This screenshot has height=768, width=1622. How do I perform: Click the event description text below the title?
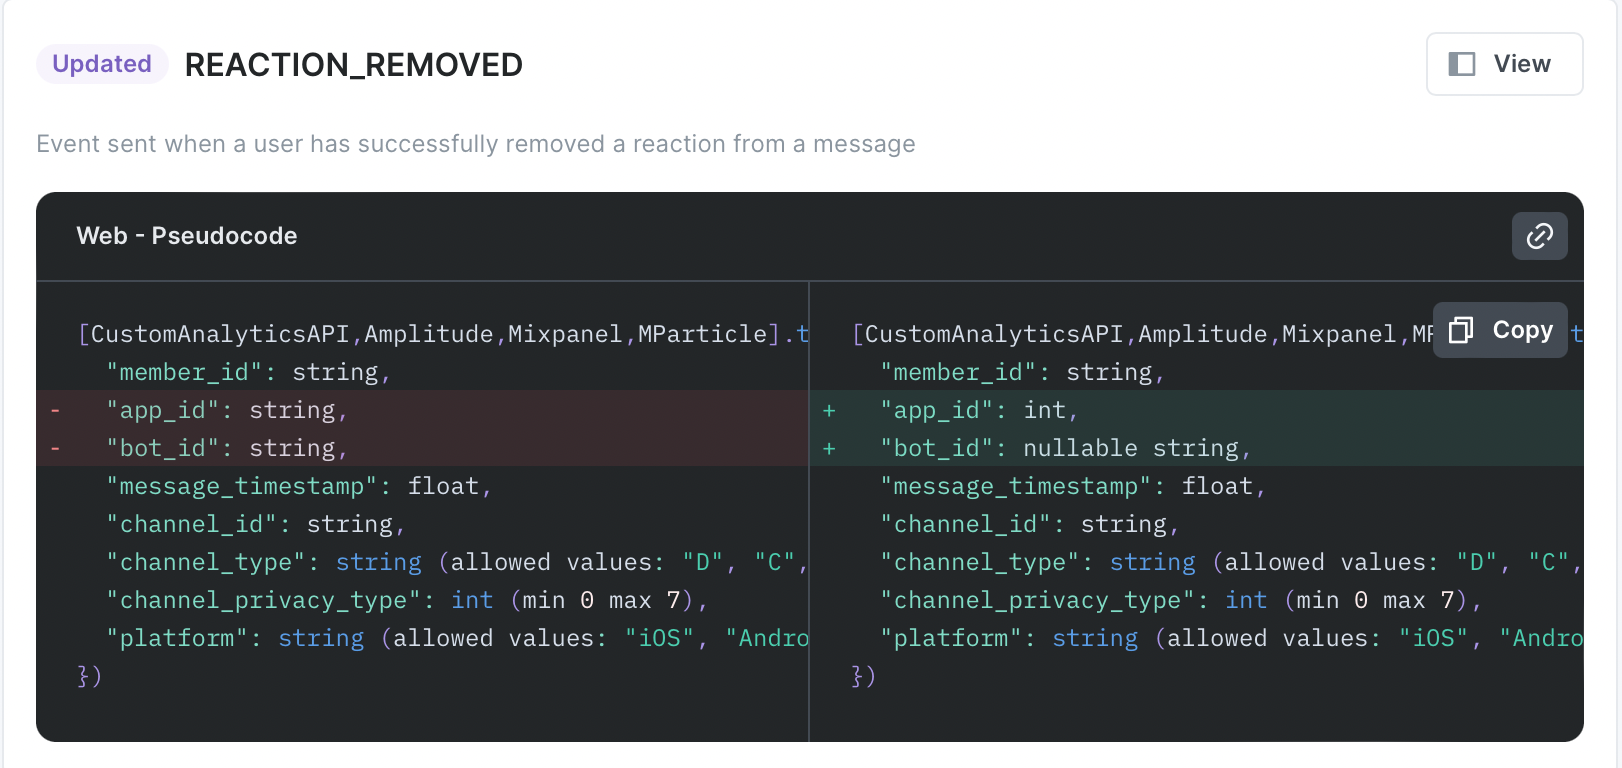(x=475, y=143)
